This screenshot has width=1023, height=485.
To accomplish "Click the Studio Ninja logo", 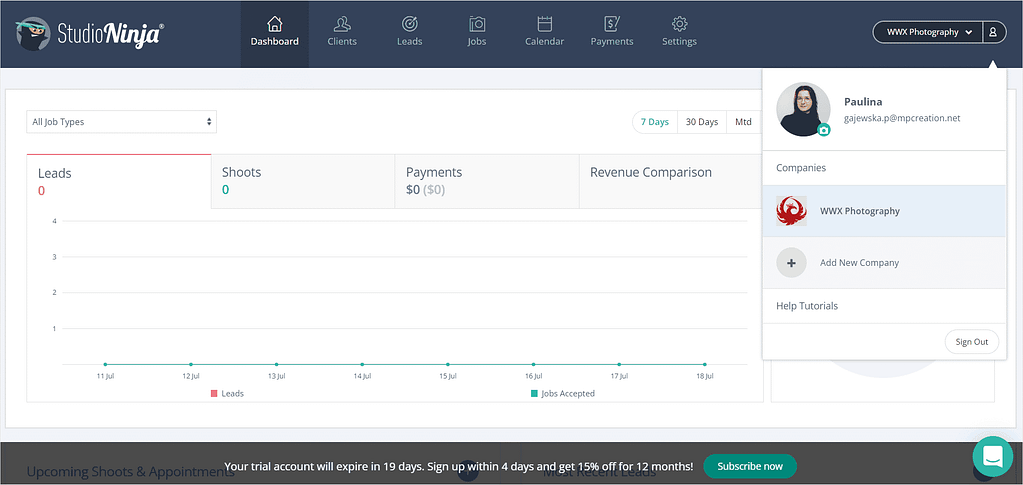I will pyautogui.click(x=90, y=33).
